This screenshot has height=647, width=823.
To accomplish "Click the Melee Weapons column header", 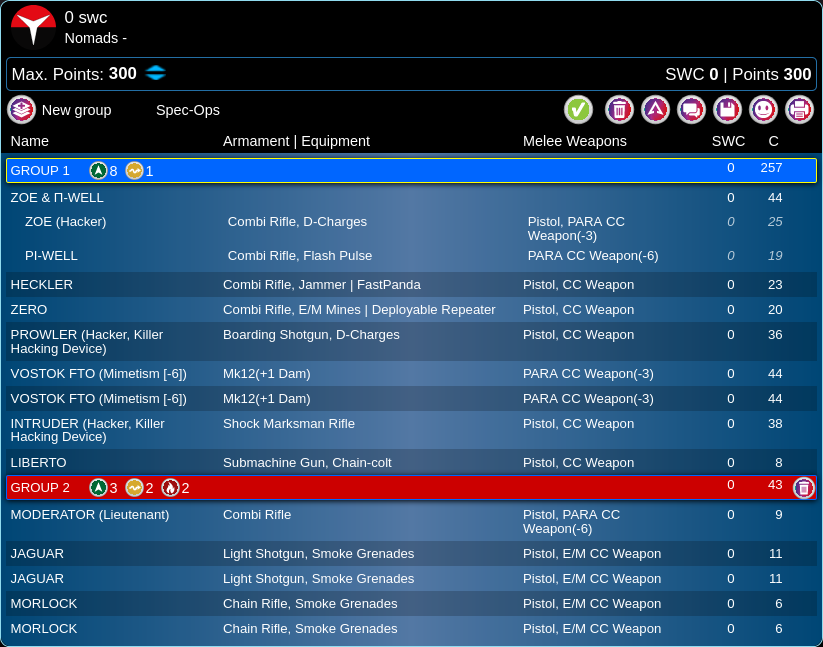I will (x=575, y=141).
